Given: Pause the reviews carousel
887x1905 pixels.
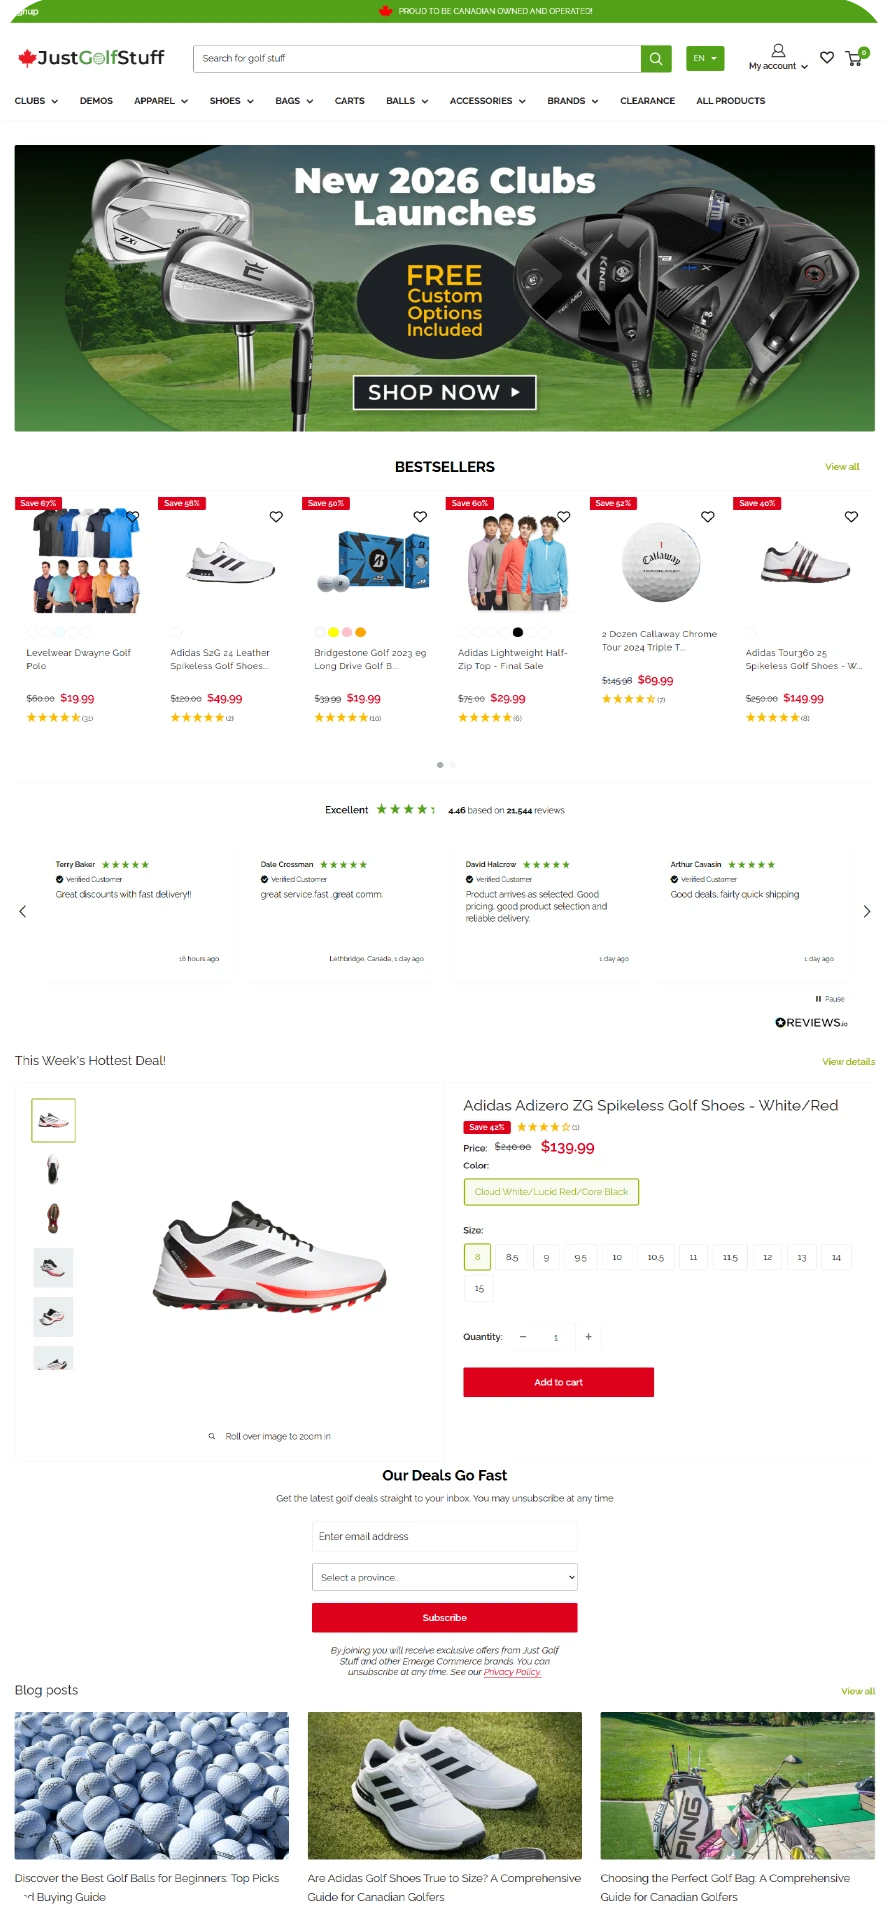Looking at the screenshot, I should pyautogui.click(x=830, y=999).
